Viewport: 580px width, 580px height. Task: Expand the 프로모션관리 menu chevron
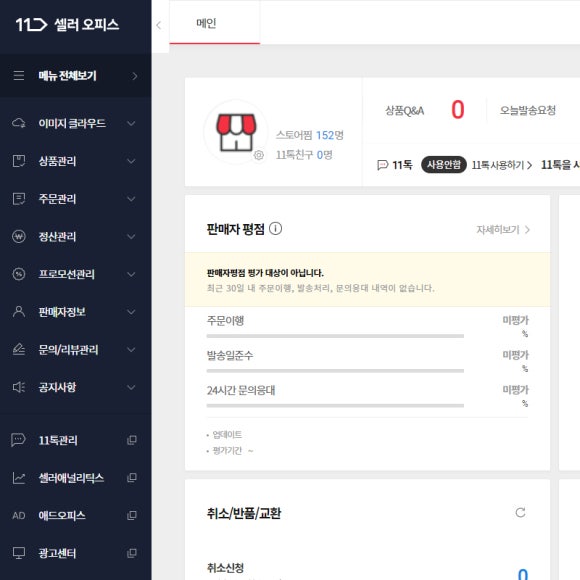click(131, 274)
